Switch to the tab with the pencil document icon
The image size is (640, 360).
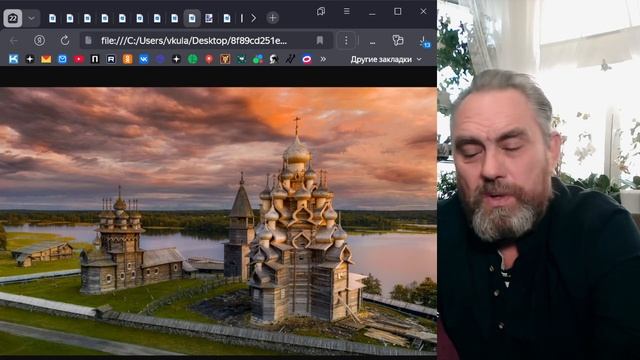pyautogui.click(x=209, y=18)
